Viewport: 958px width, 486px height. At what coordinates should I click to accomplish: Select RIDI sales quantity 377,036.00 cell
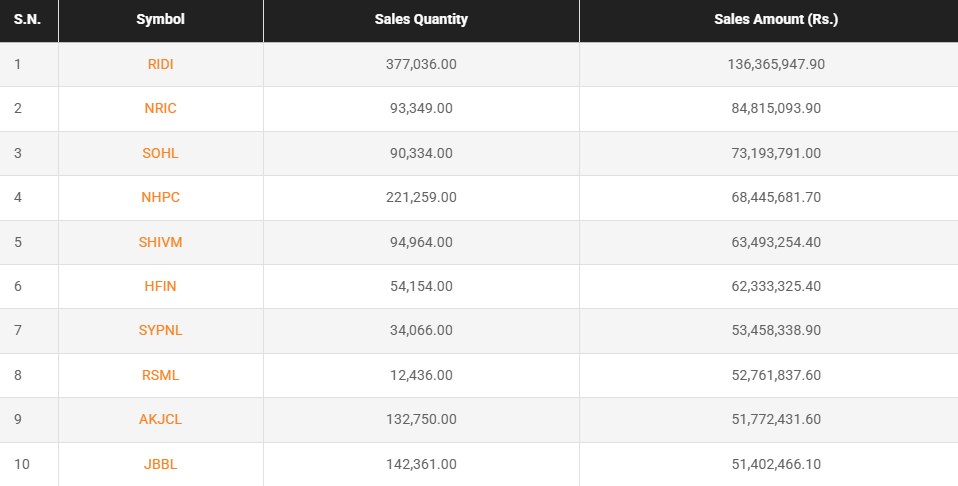[x=421, y=64]
